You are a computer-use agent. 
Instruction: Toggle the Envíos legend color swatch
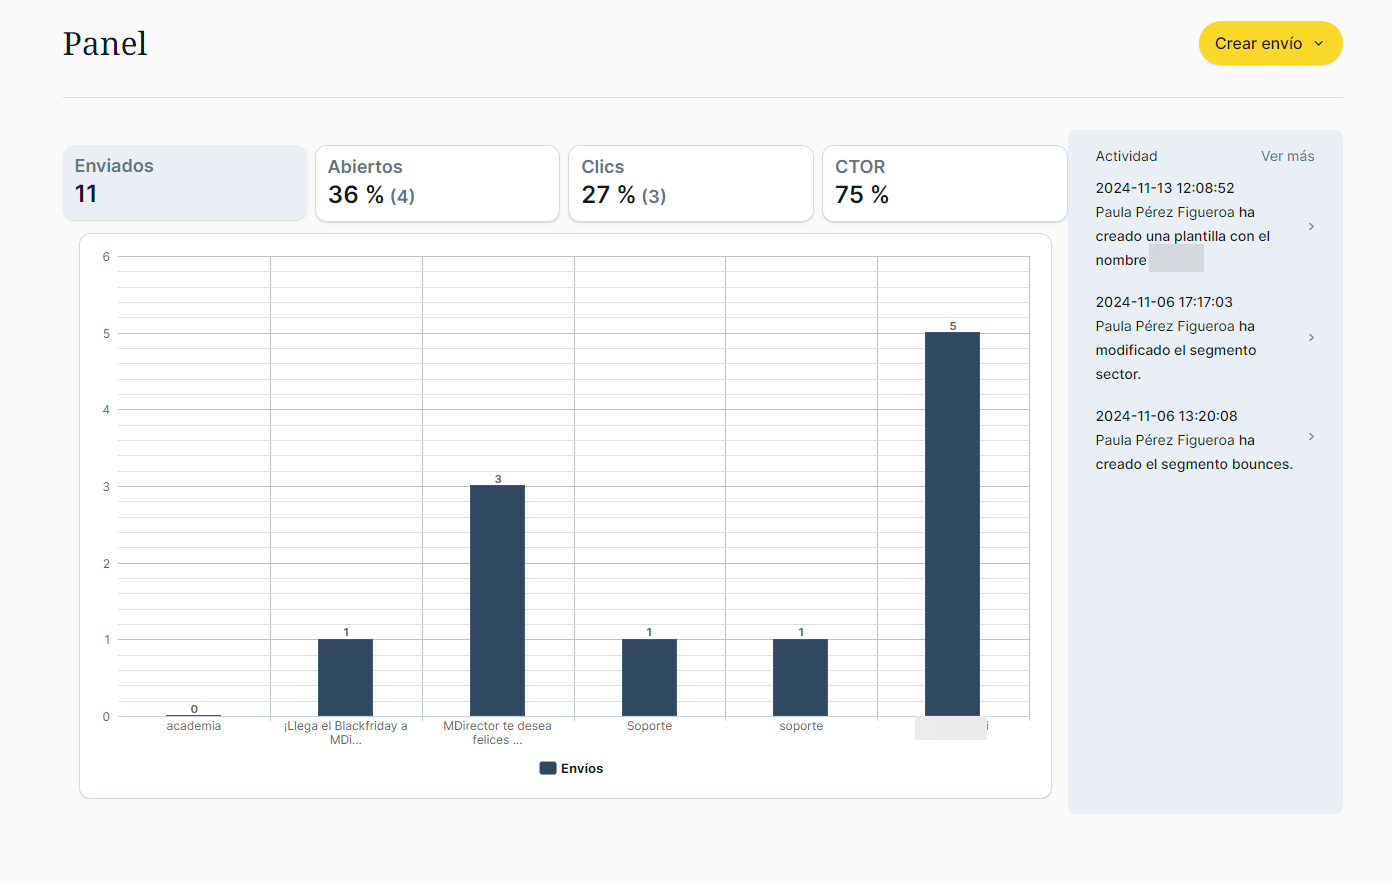pyautogui.click(x=548, y=769)
